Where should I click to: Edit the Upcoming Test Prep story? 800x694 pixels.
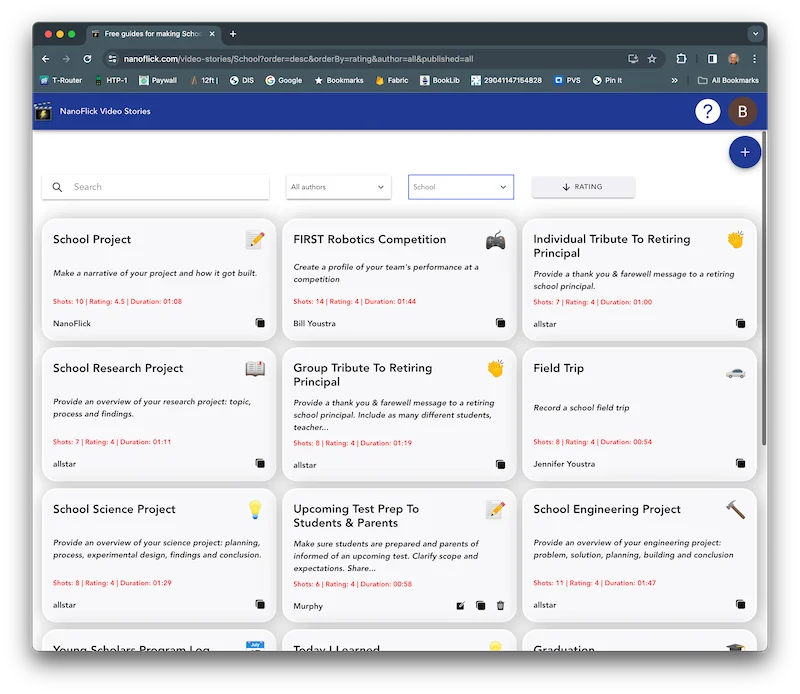[x=460, y=605]
